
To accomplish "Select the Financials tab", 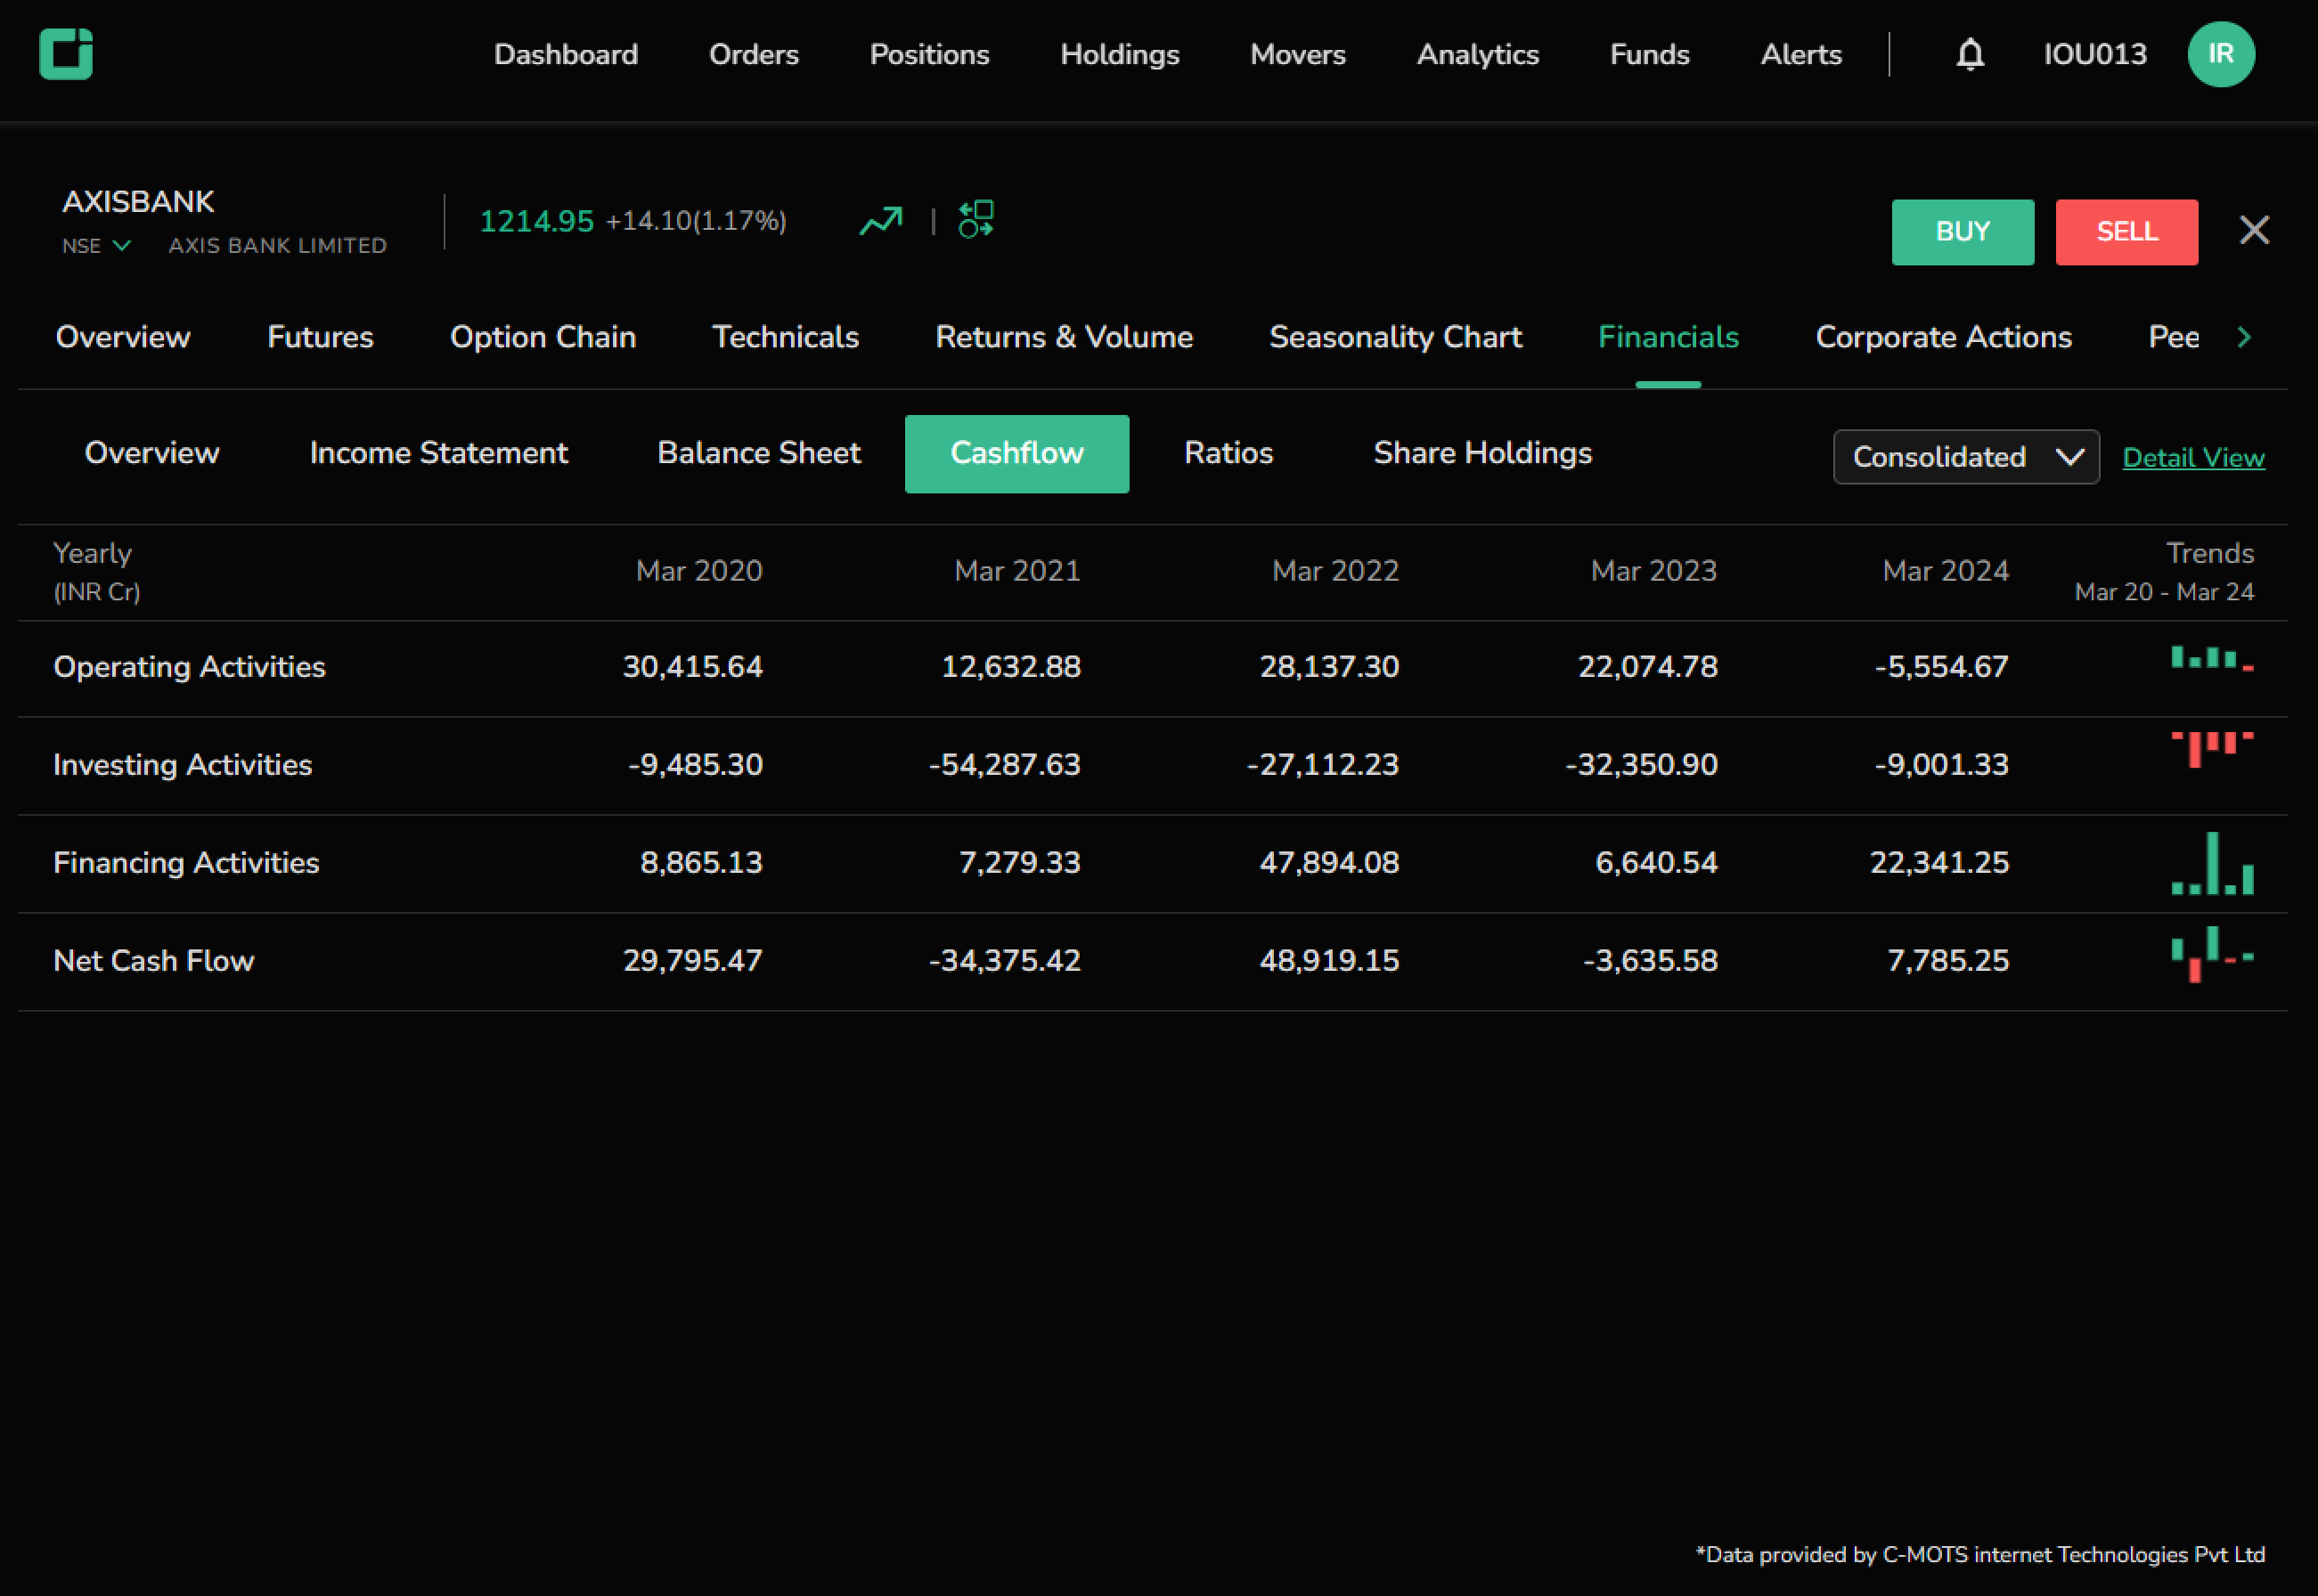I will click(x=1668, y=337).
